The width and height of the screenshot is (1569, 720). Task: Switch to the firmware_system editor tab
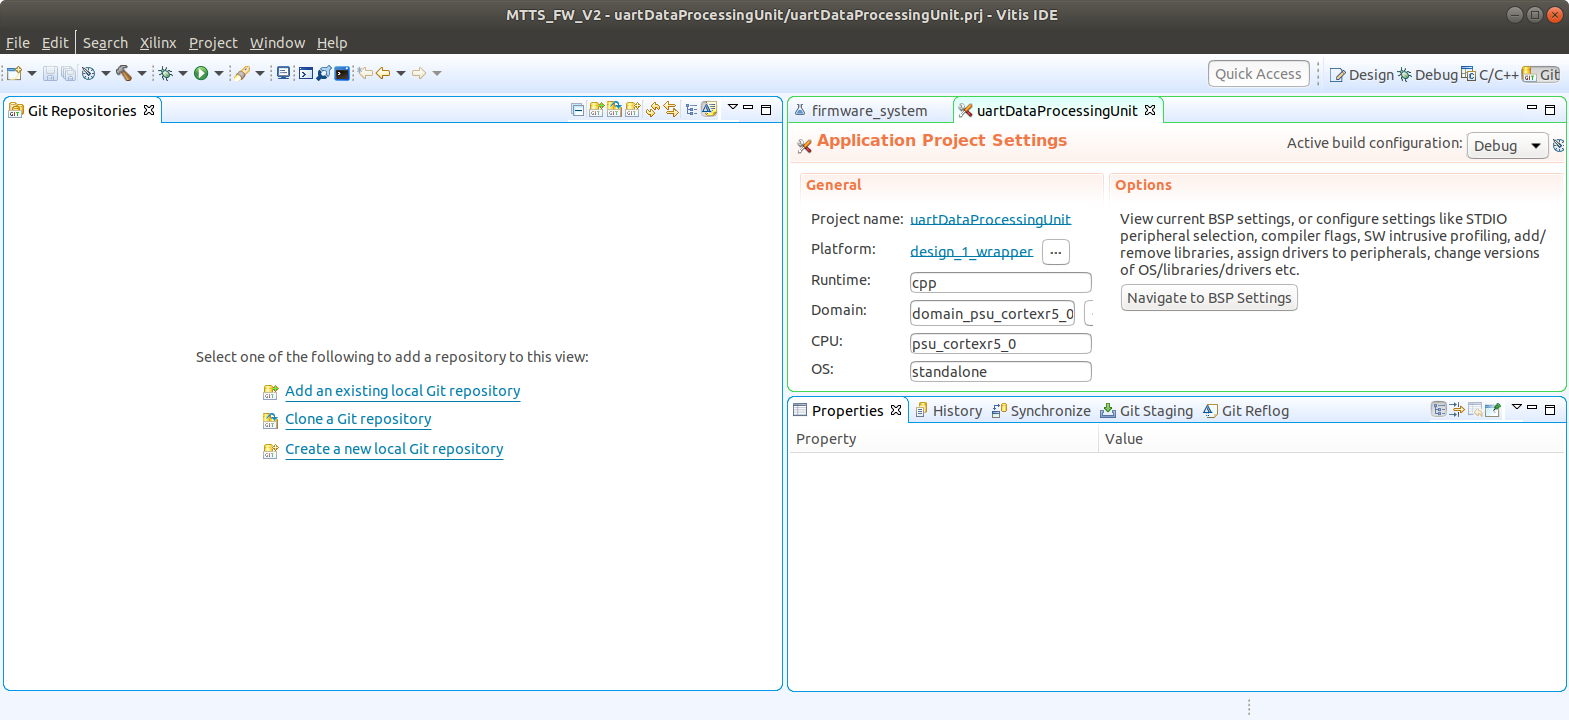pos(869,111)
